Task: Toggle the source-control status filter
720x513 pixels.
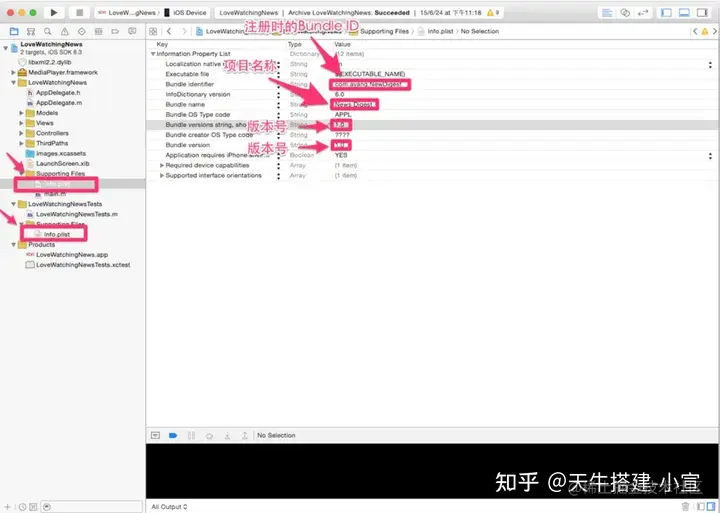Action: pyautogui.click(x=33, y=507)
